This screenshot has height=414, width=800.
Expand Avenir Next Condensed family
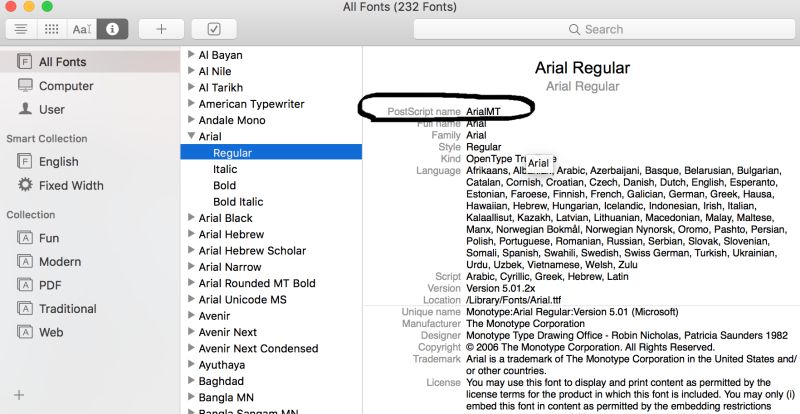pyautogui.click(x=191, y=348)
